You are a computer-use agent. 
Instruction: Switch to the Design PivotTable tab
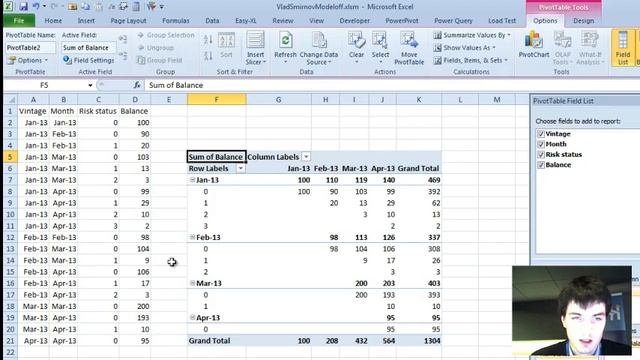[x=583, y=20]
